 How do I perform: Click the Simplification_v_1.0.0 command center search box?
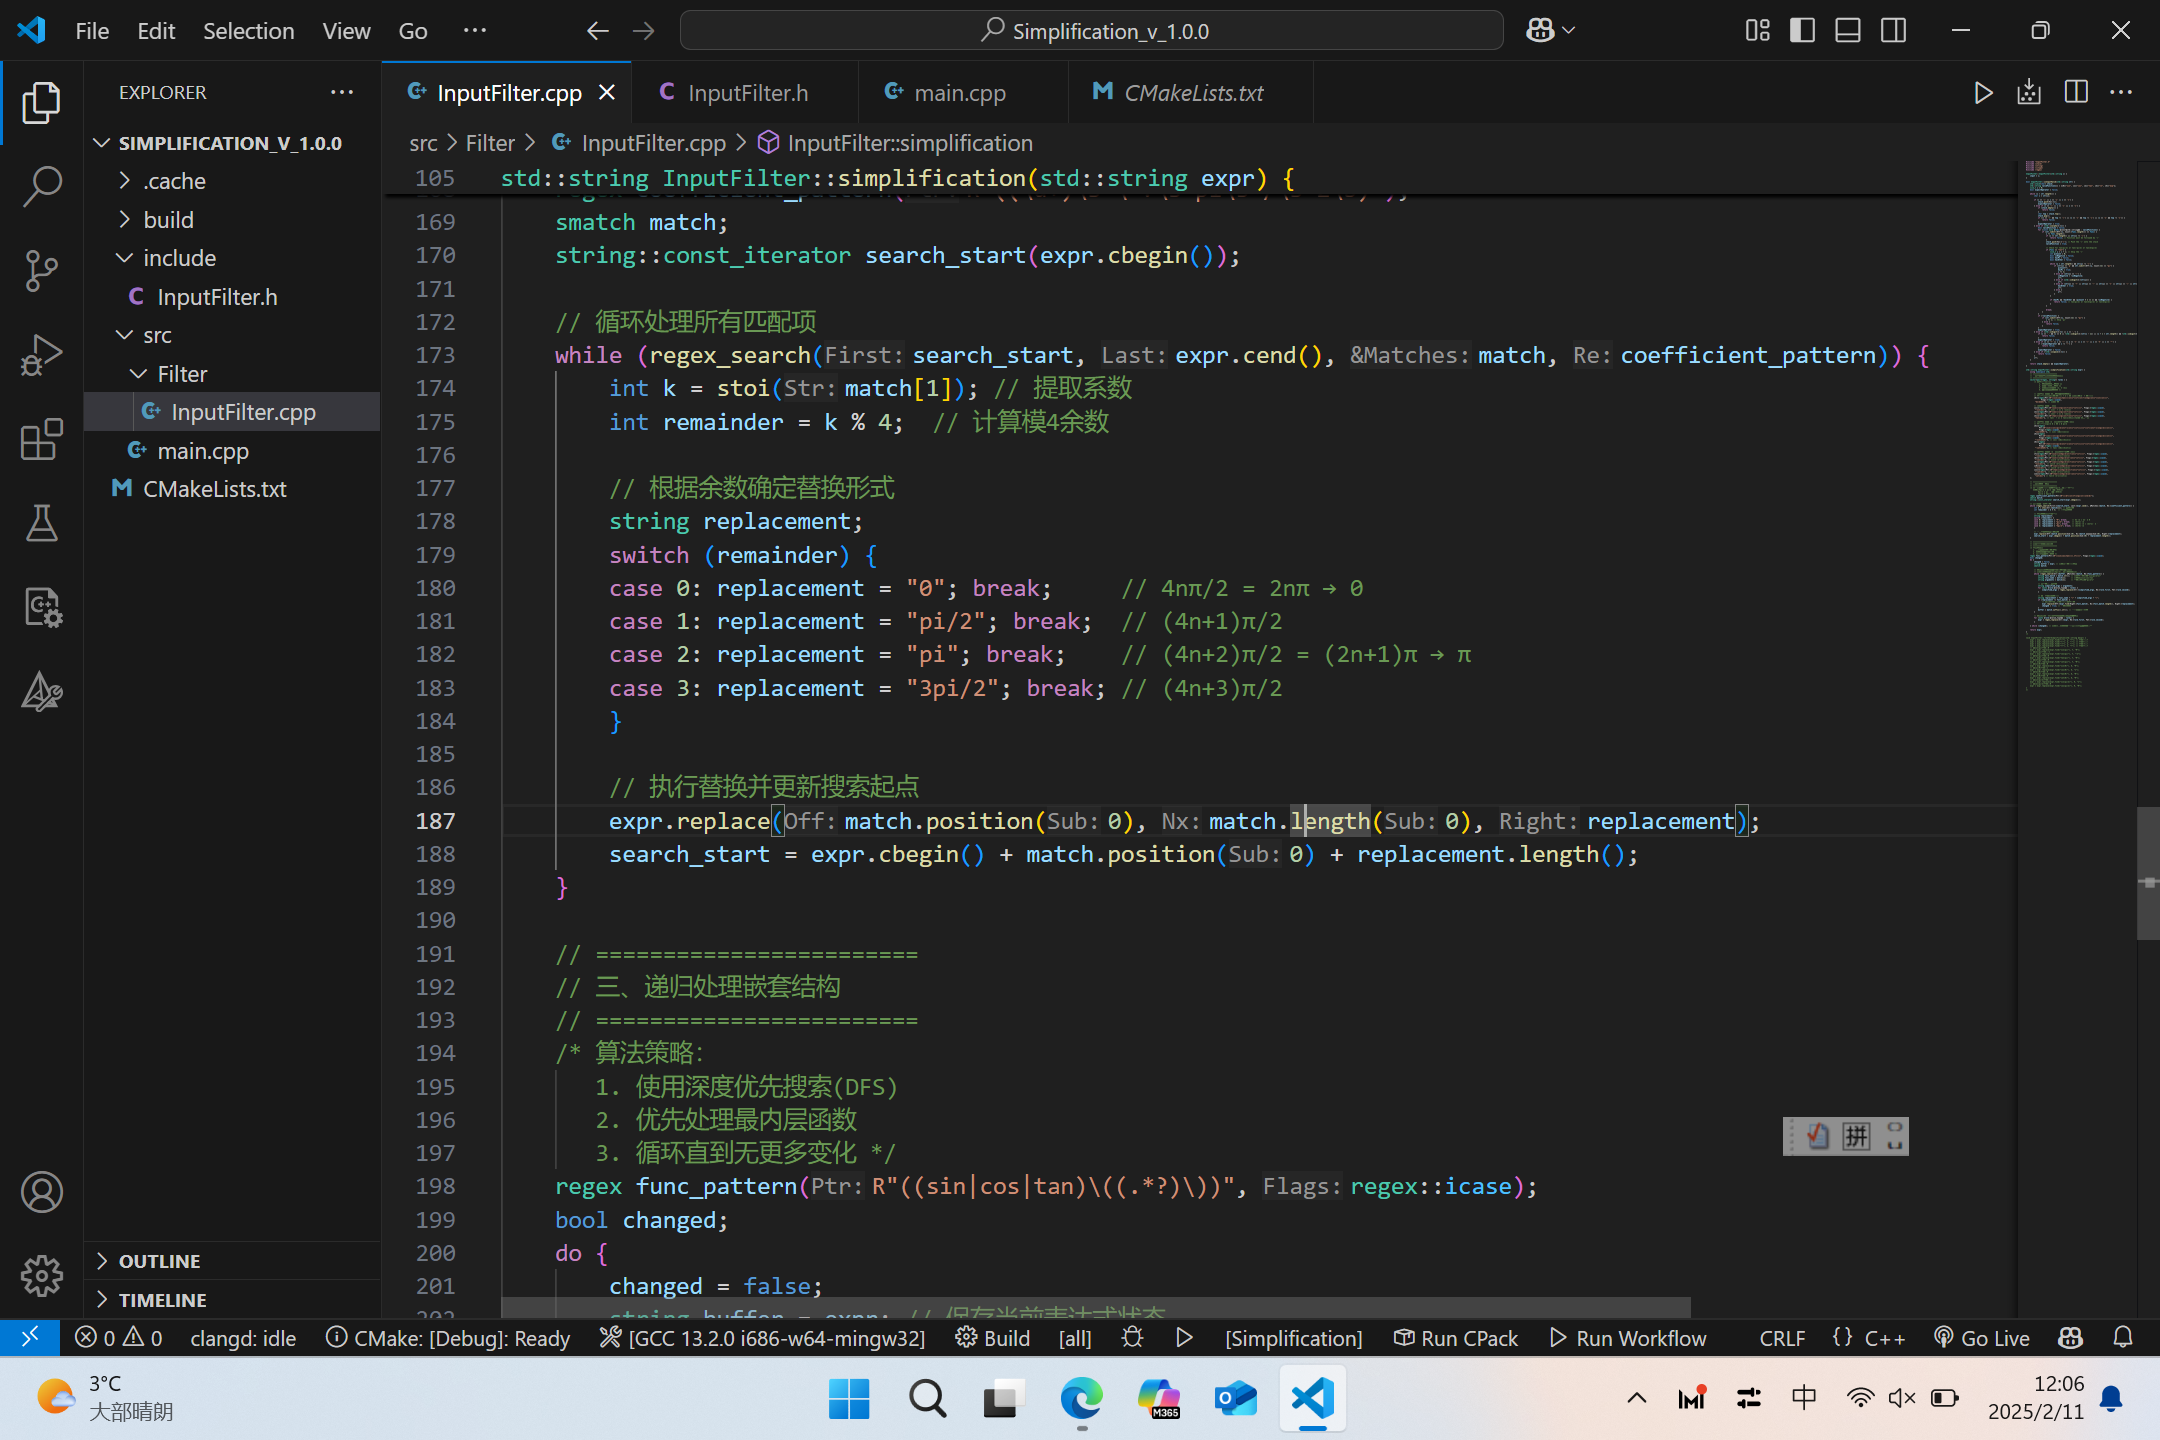tap(1092, 31)
